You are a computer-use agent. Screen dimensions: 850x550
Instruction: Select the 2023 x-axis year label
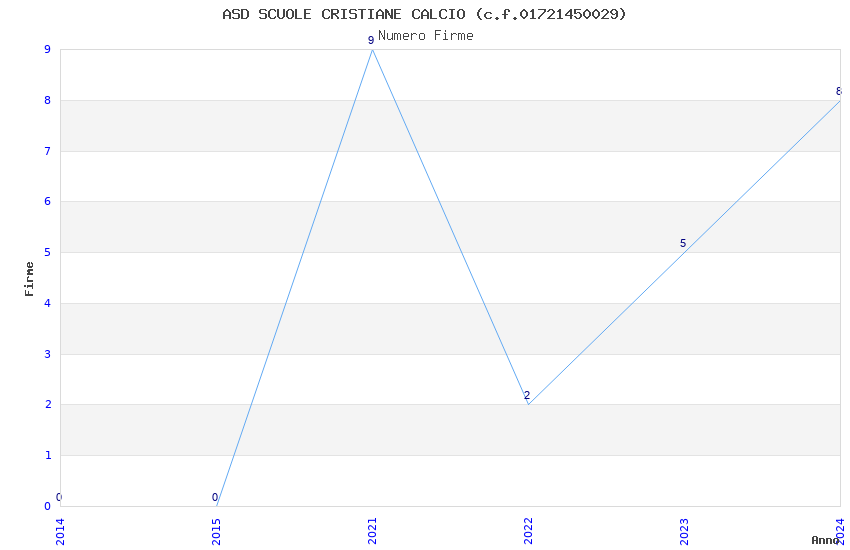tap(685, 532)
